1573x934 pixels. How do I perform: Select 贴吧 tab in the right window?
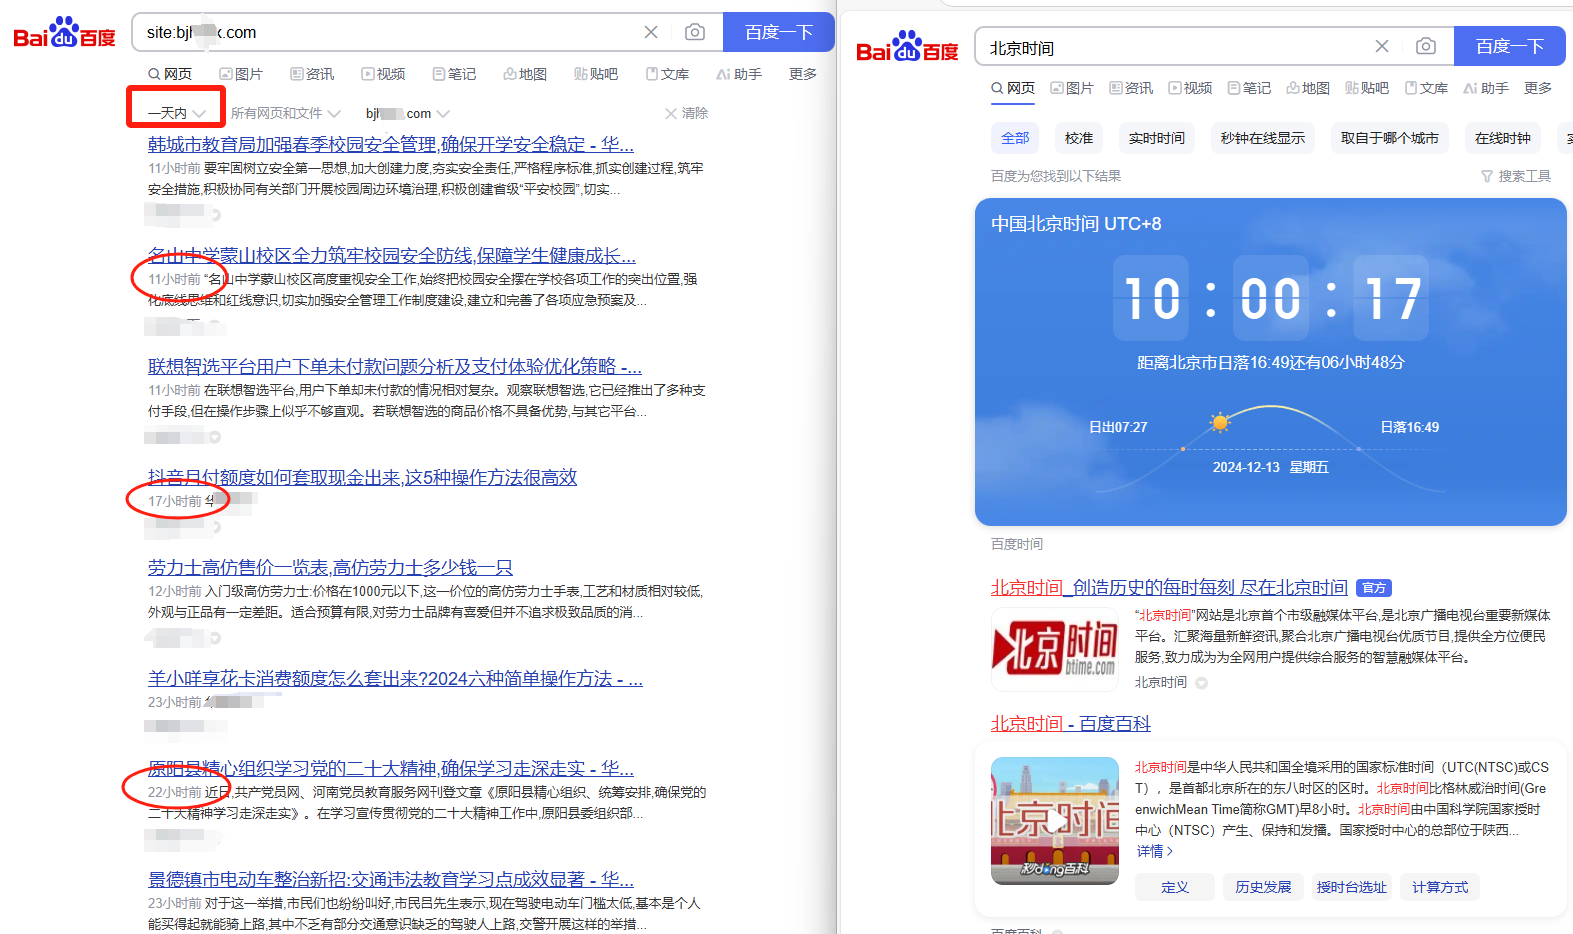(1367, 88)
